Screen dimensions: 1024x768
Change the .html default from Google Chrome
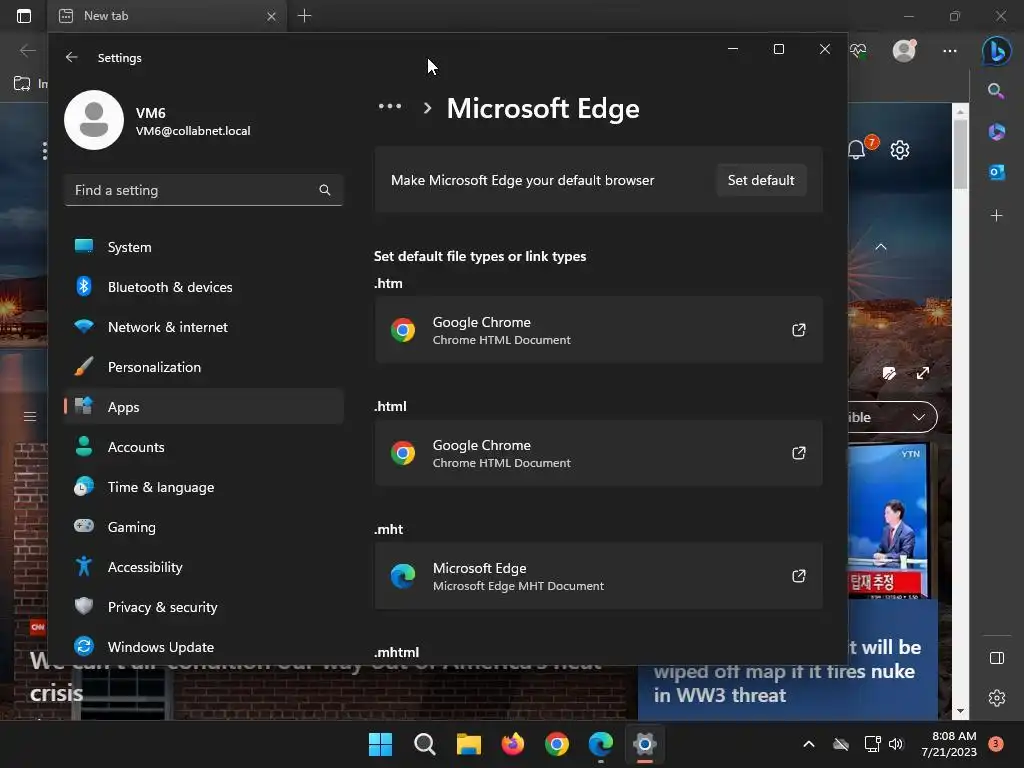[598, 453]
